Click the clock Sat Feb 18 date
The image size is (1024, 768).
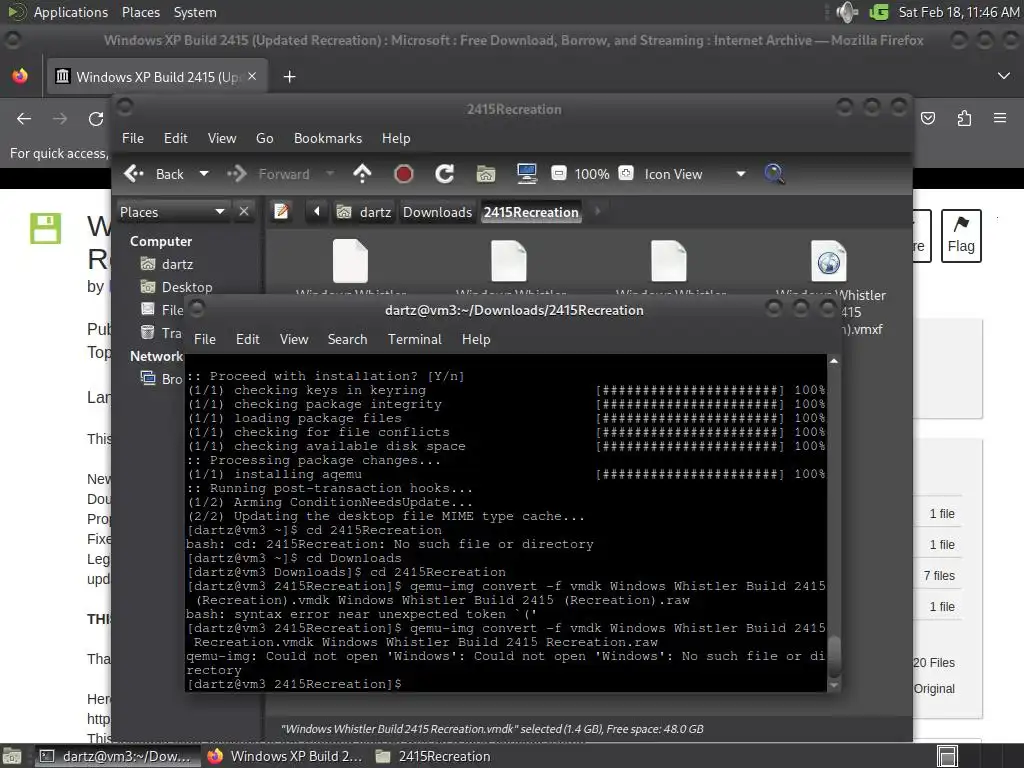(958, 12)
